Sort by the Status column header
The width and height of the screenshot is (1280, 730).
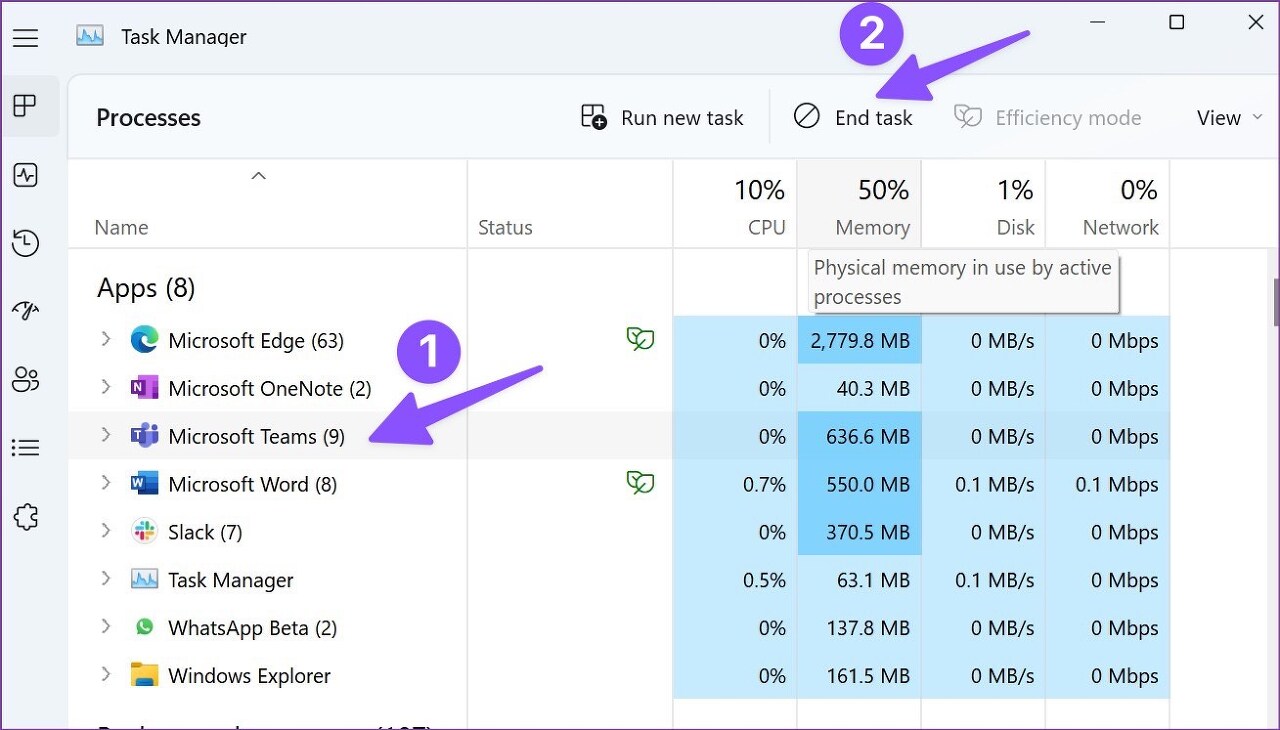(x=570, y=204)
